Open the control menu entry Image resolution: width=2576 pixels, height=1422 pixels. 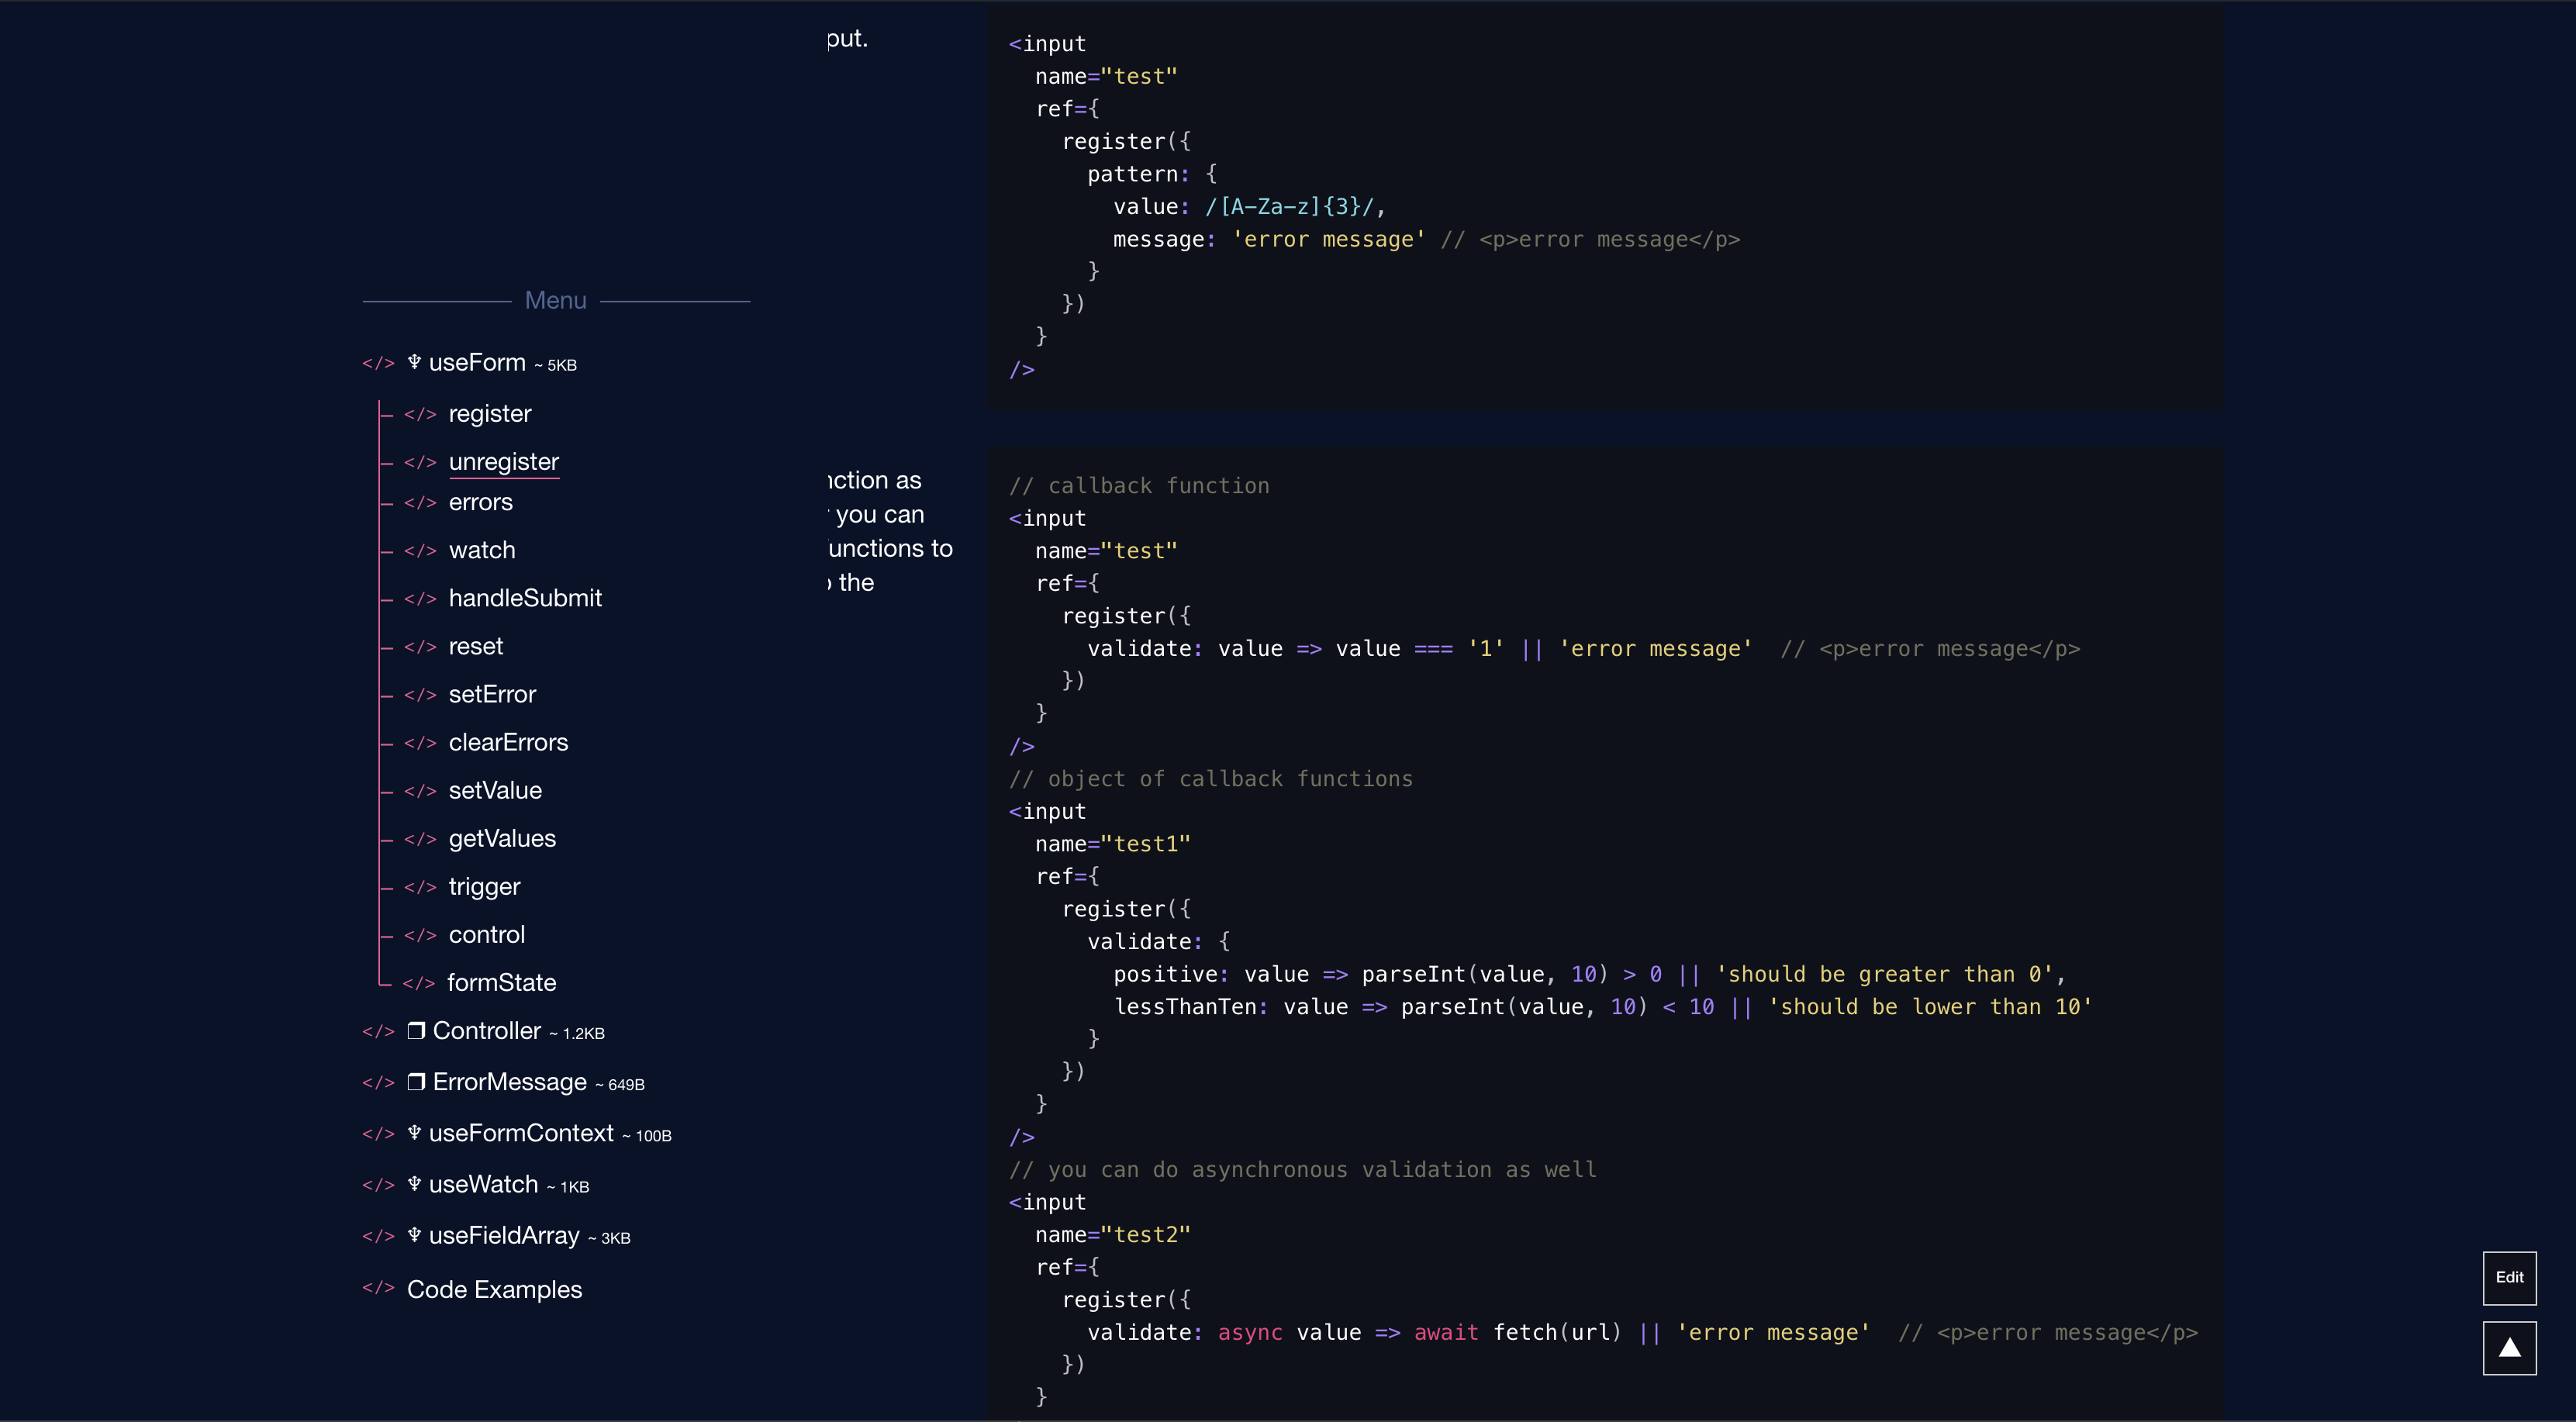click(x=487, y=935)
